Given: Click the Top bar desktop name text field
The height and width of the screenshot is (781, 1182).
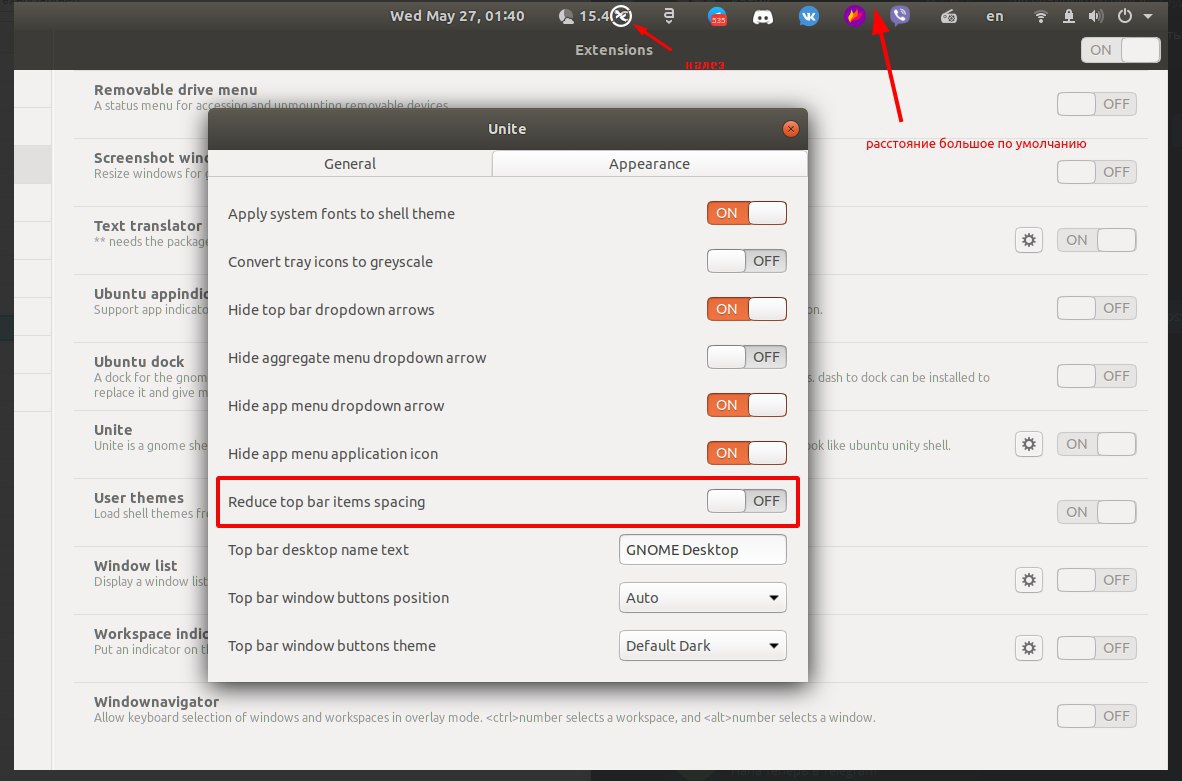Looking at the screenshot, I should pos(703,550).
